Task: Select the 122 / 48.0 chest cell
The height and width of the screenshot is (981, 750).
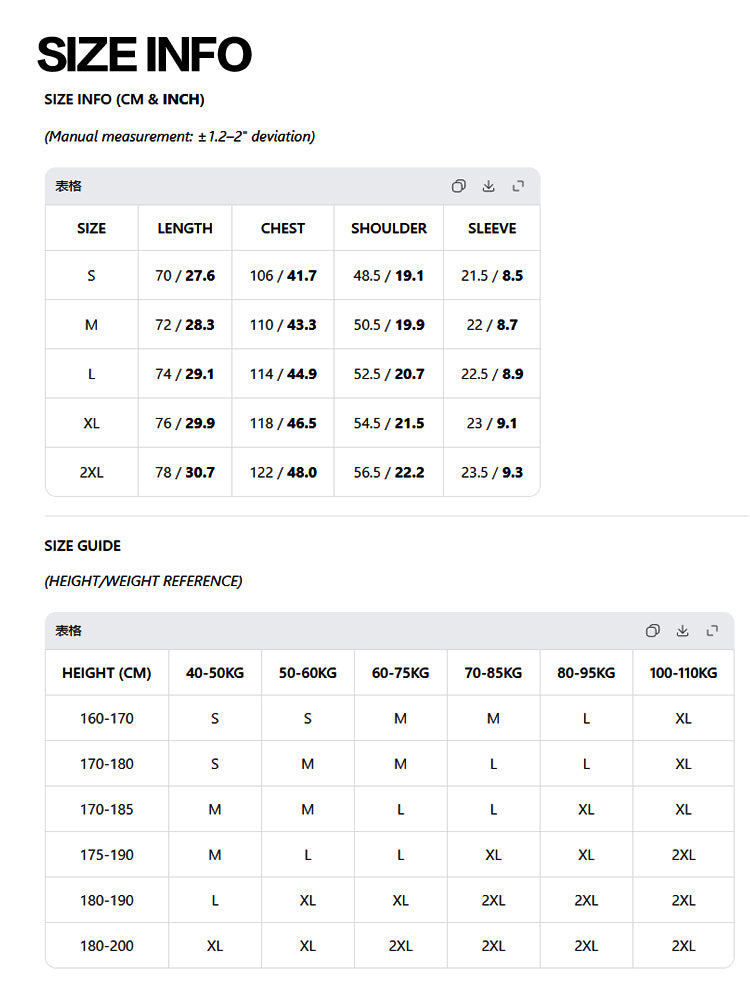Action: point(283,472)
